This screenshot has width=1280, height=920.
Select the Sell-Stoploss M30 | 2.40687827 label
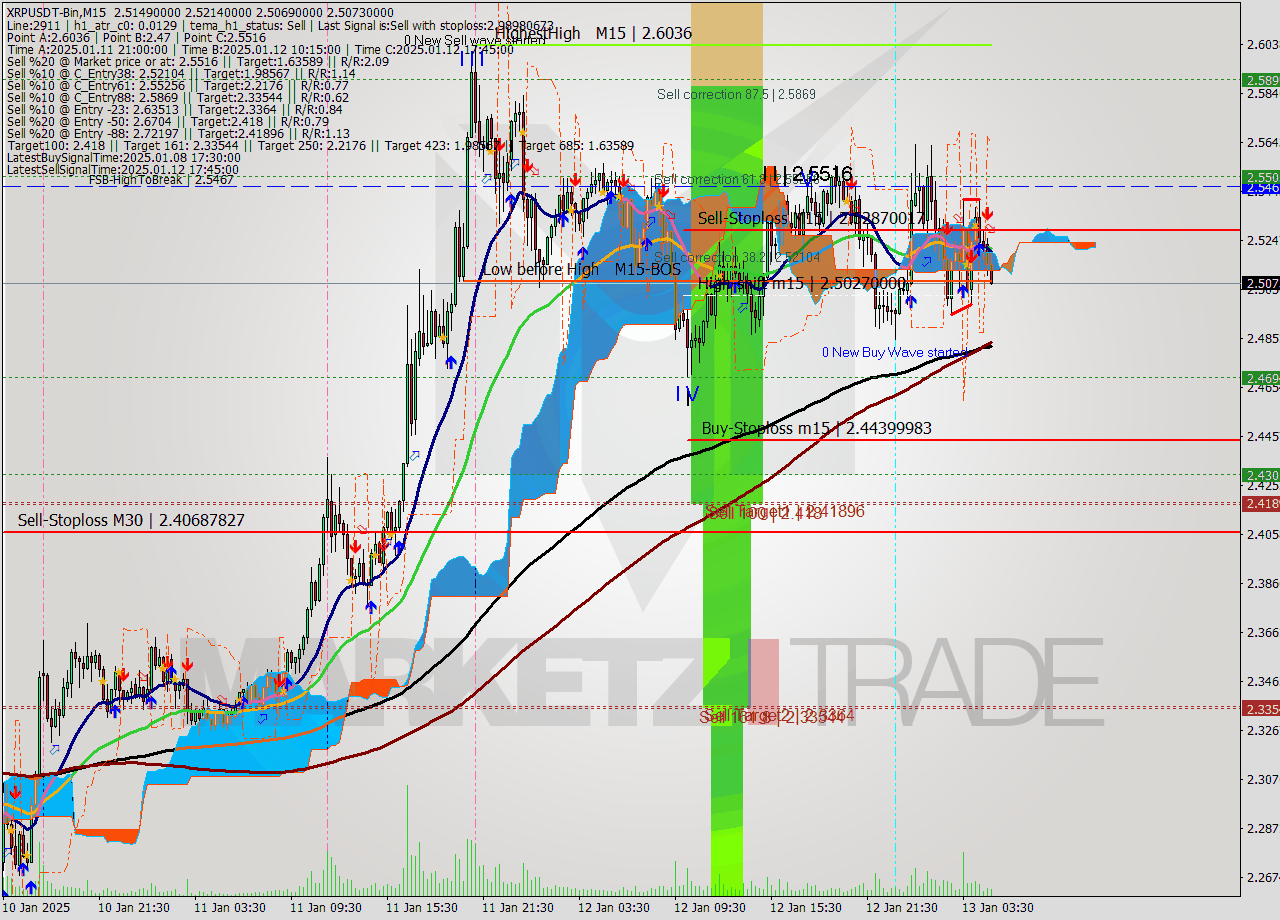(x=131, y=520)
